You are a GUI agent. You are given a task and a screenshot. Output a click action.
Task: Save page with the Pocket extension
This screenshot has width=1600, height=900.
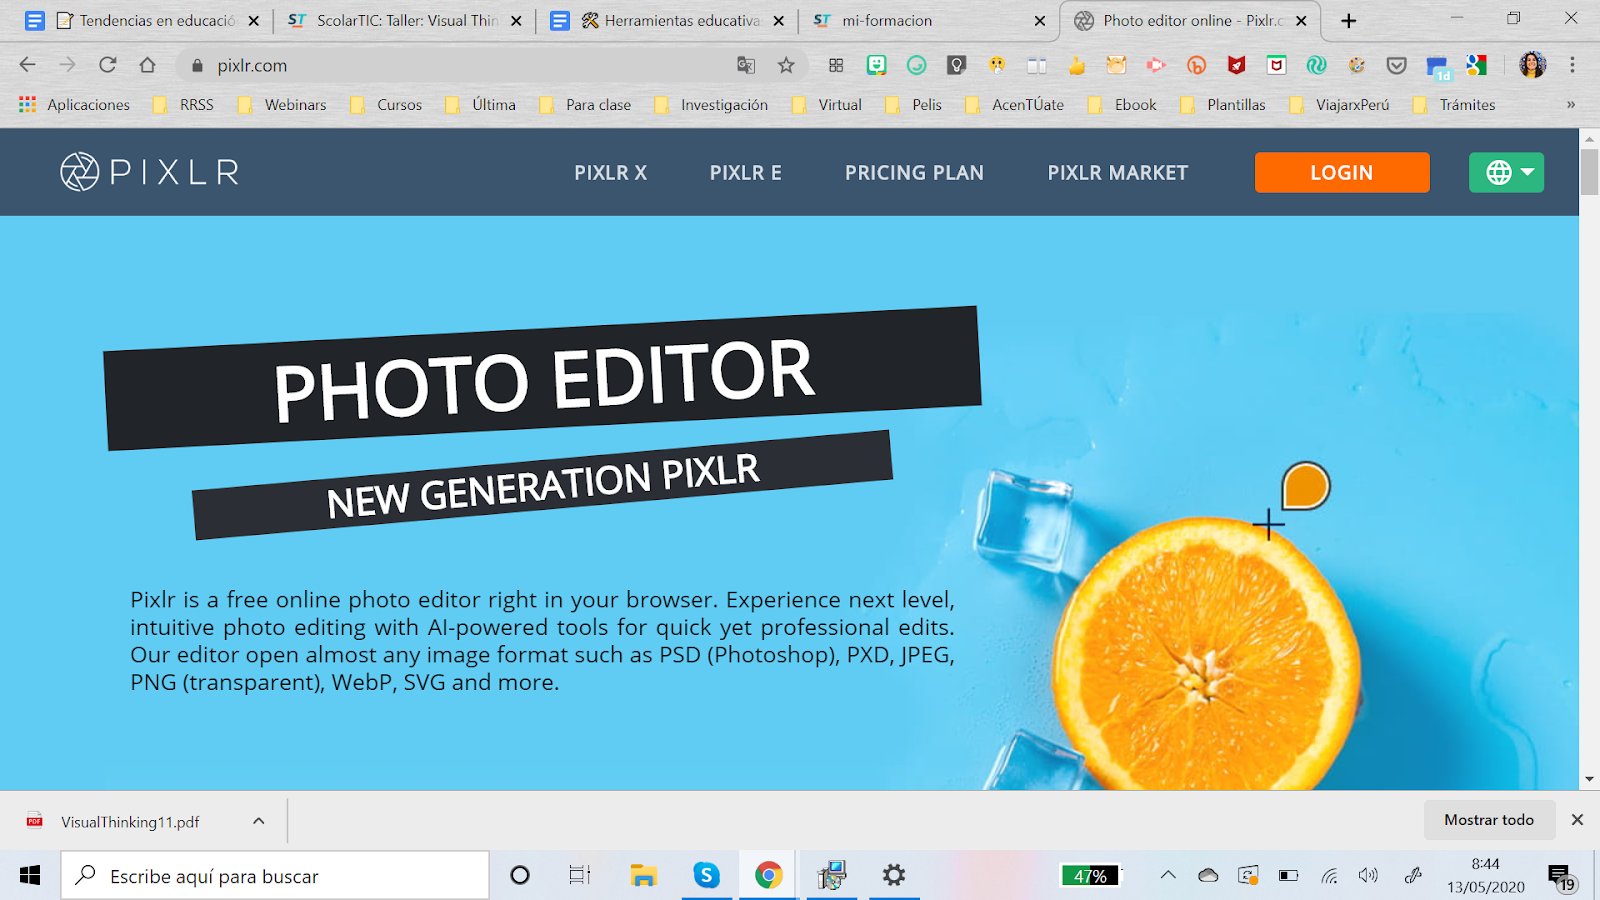(x=1397, y=65)
